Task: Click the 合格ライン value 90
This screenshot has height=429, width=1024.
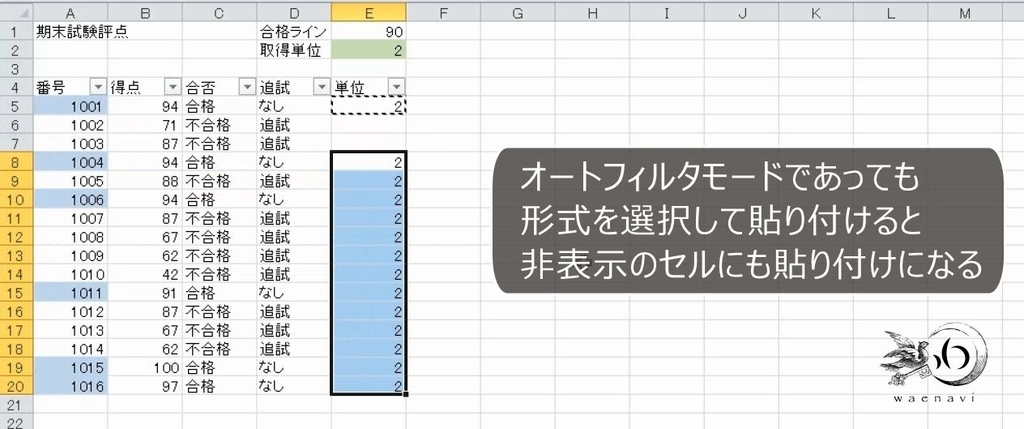Action: (x=368, y=31)
